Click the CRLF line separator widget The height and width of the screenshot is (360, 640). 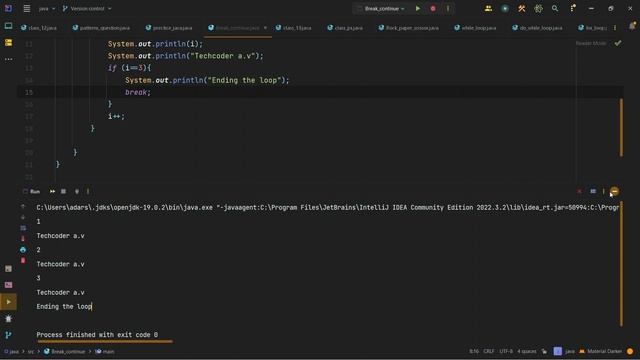coord(489,351)
